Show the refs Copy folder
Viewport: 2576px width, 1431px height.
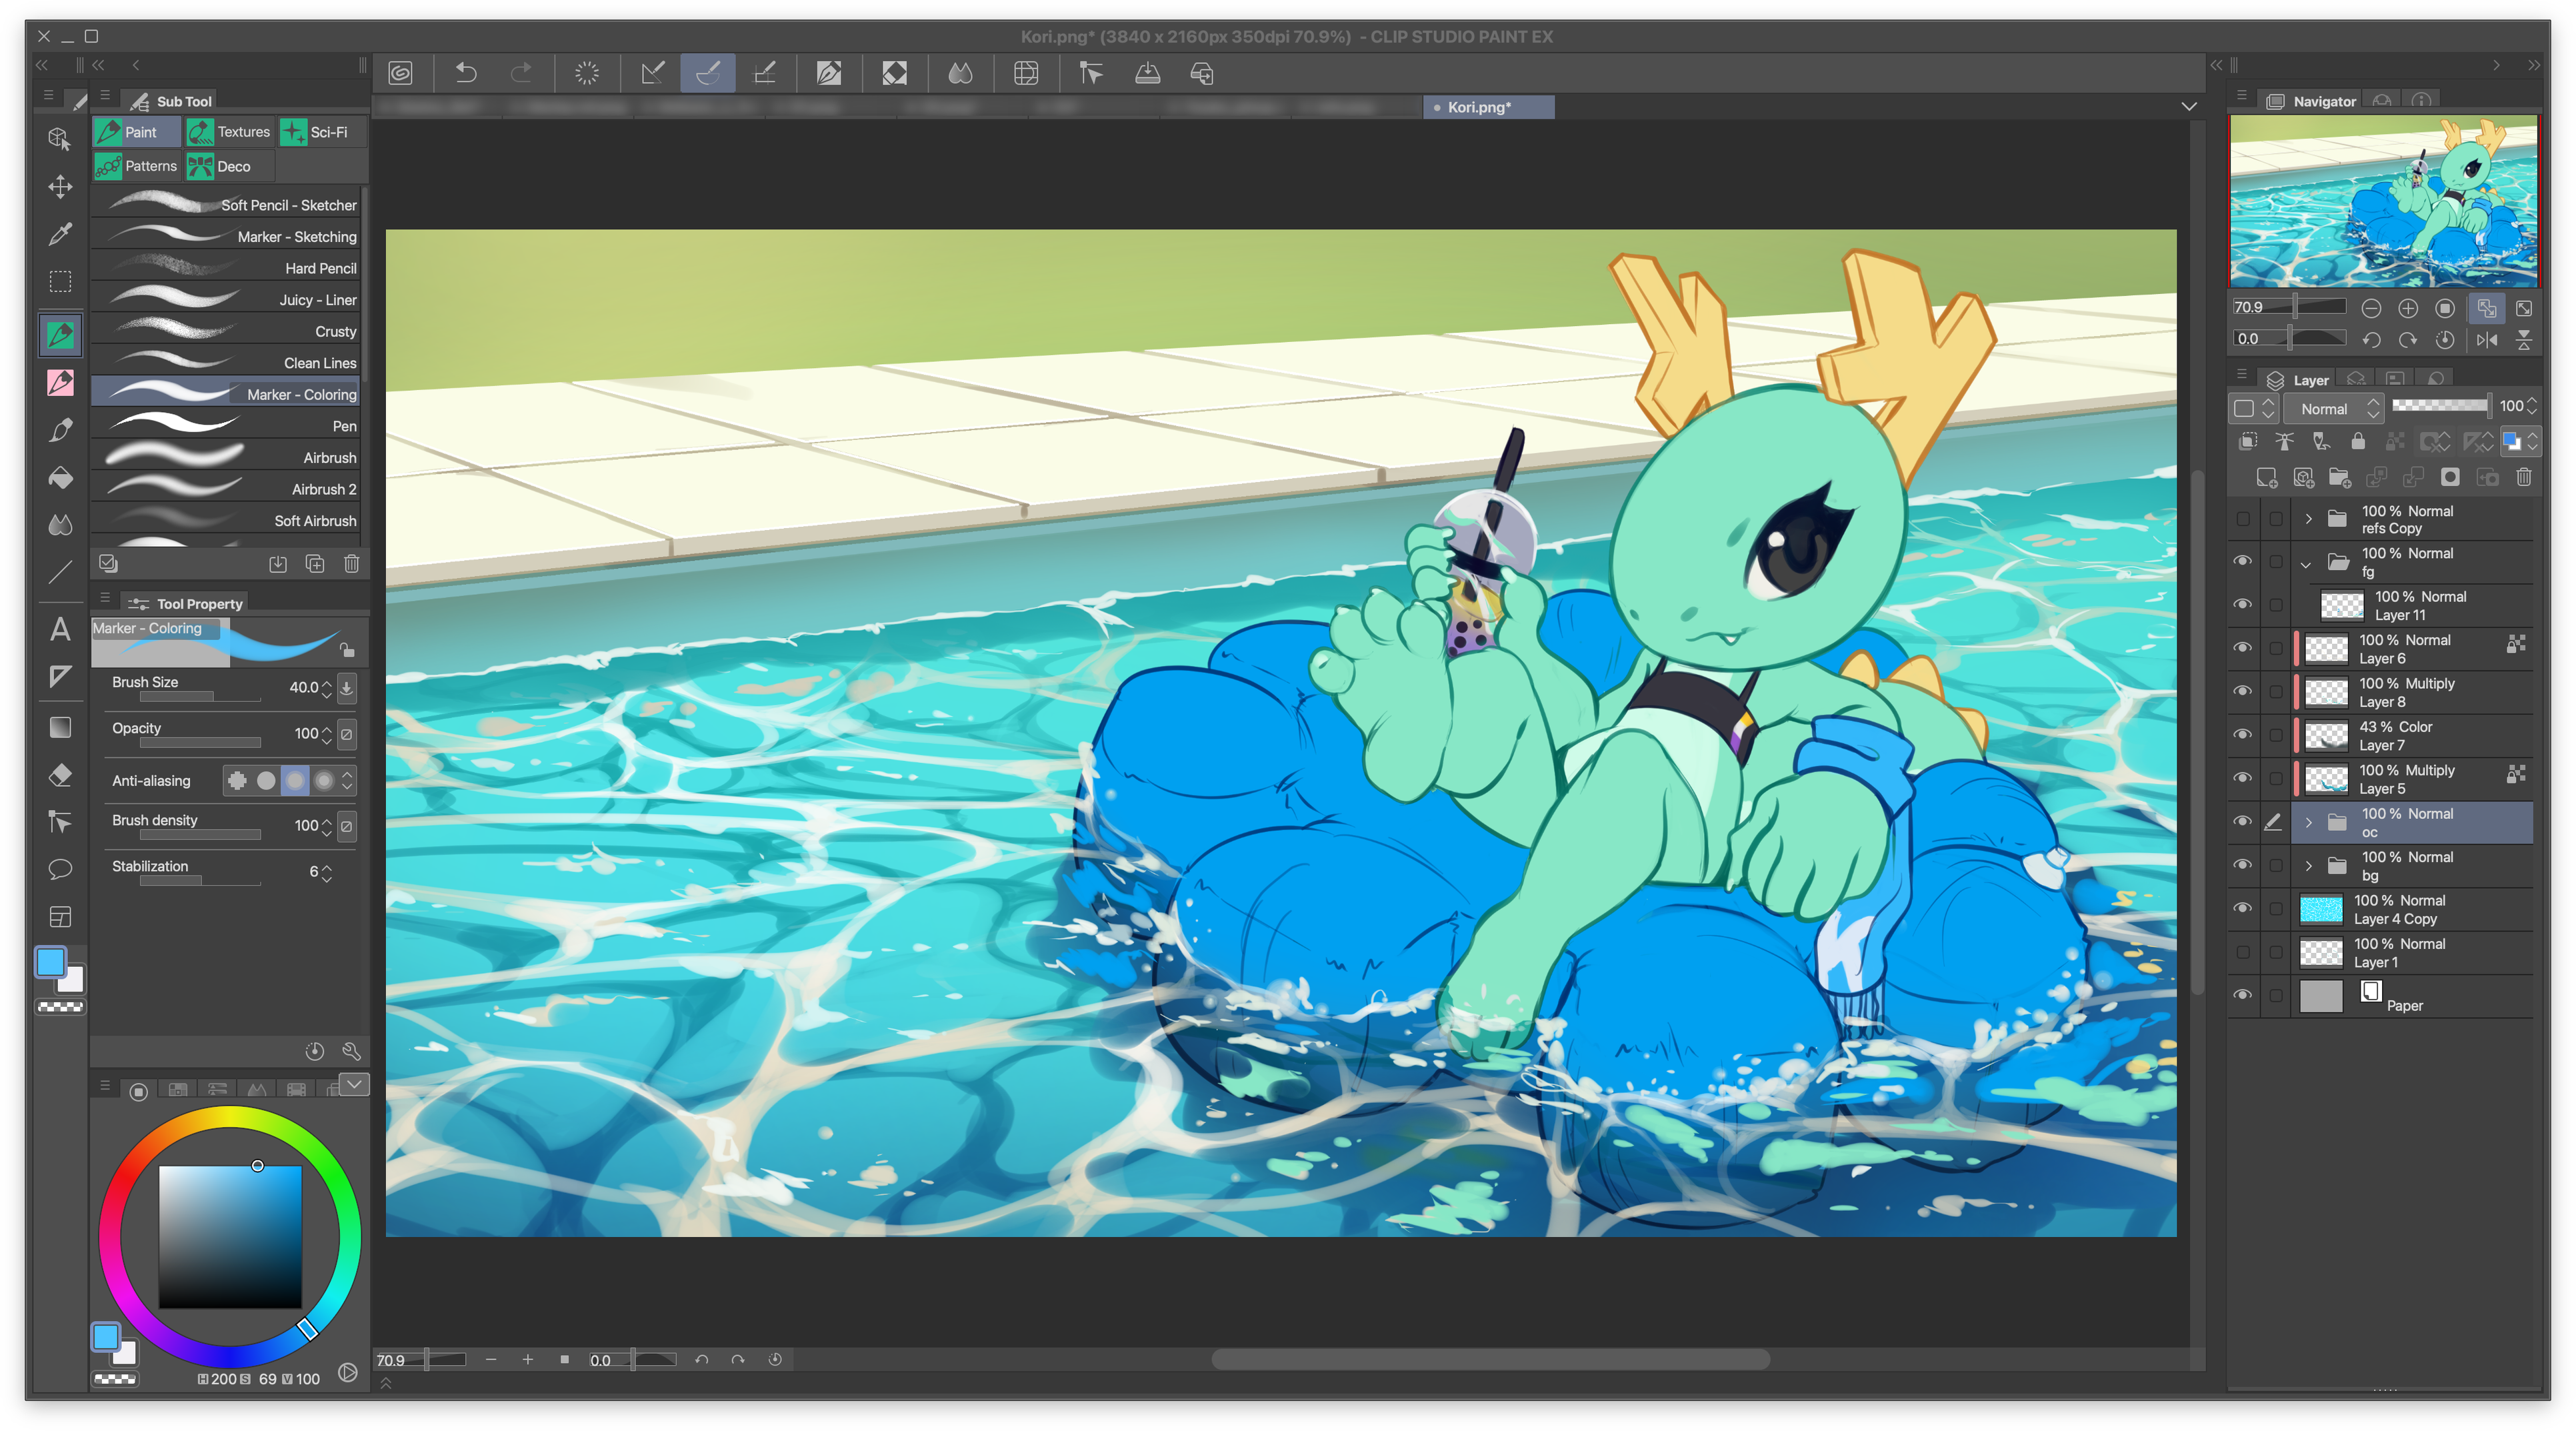2243,519
